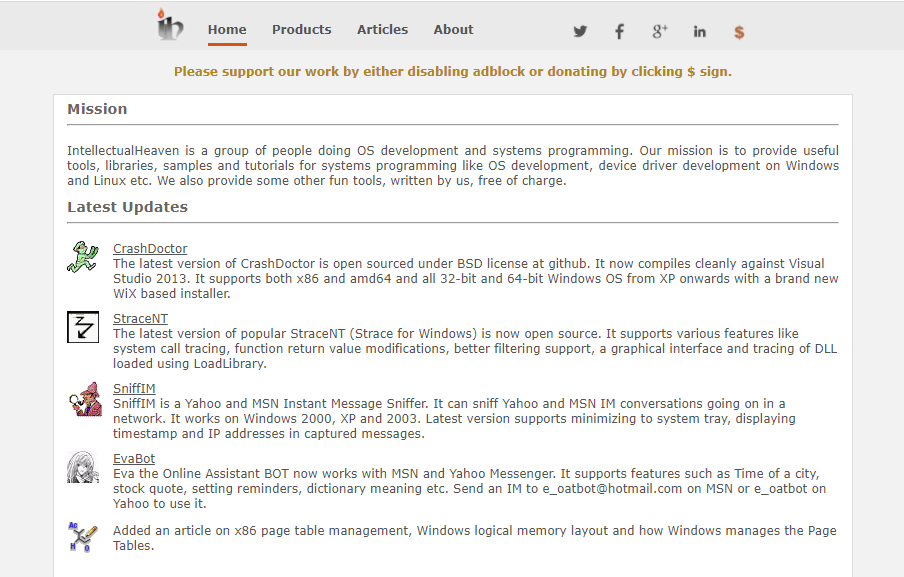Open the Facebook social link
904x577 pixels.
619,32
